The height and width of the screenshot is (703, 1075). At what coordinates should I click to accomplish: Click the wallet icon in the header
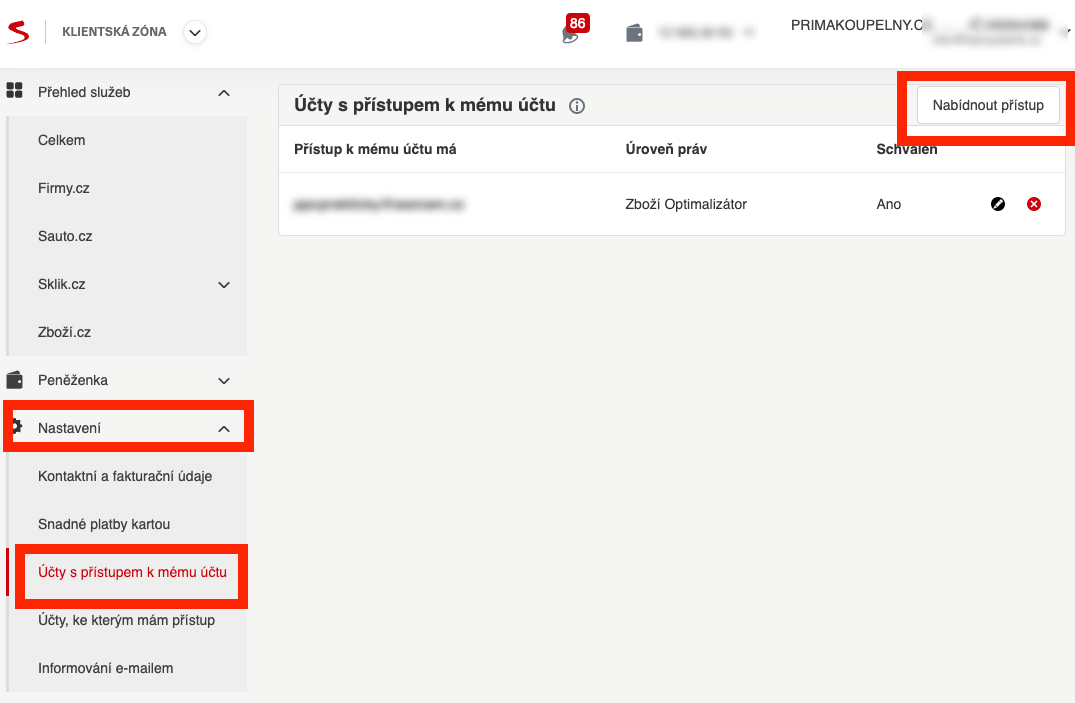634,32
